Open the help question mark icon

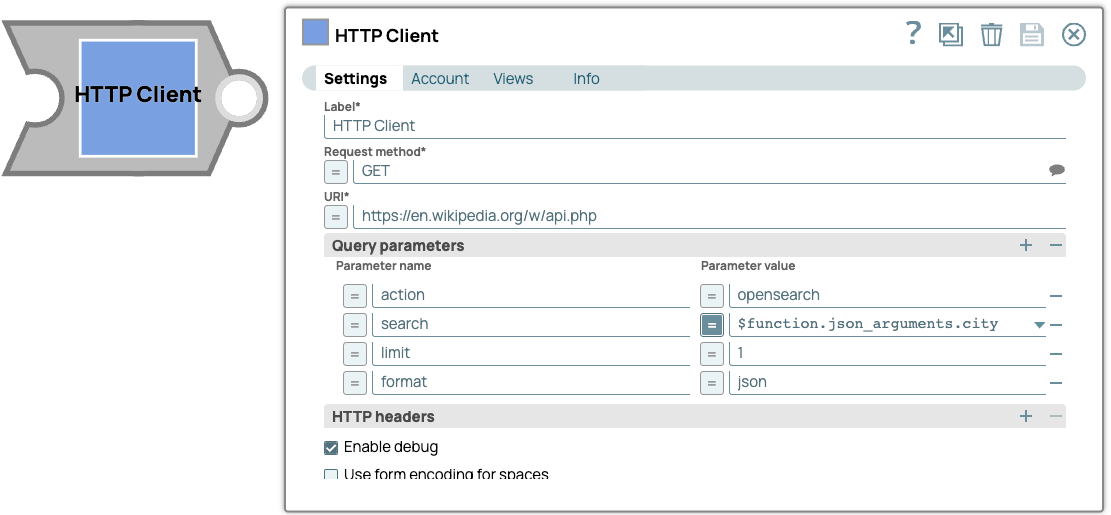point(912,34)
